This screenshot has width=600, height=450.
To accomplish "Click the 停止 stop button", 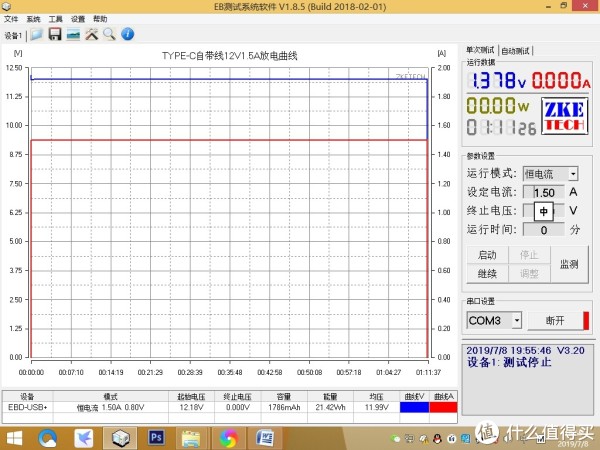I will (529, 255).
